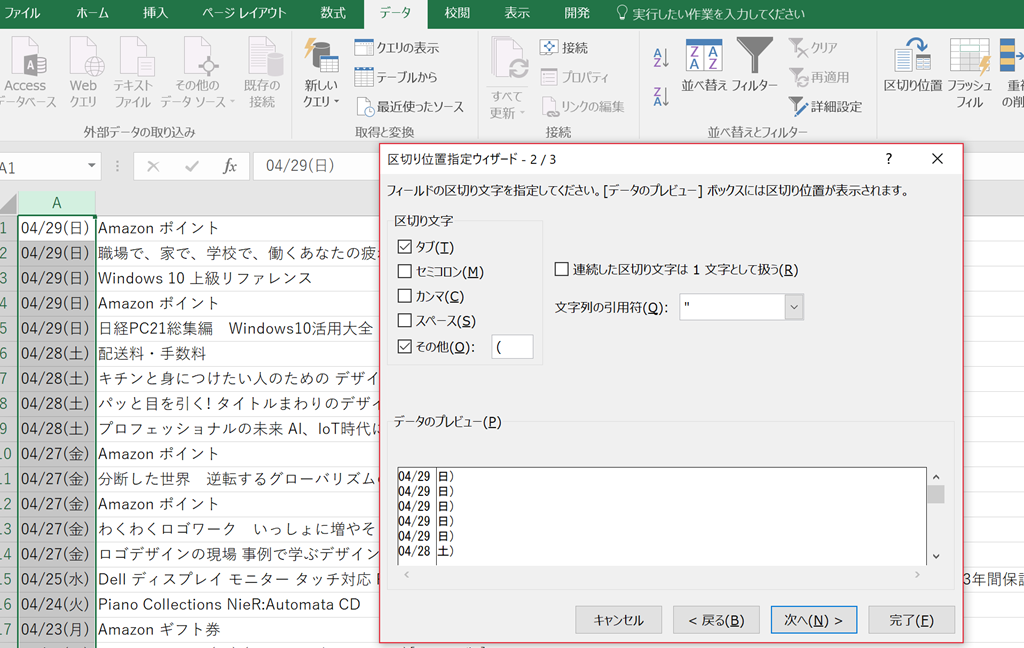1024x648 pixels.
Task: Click the その他 delimiter text field
Action: [x=512, y=347]
